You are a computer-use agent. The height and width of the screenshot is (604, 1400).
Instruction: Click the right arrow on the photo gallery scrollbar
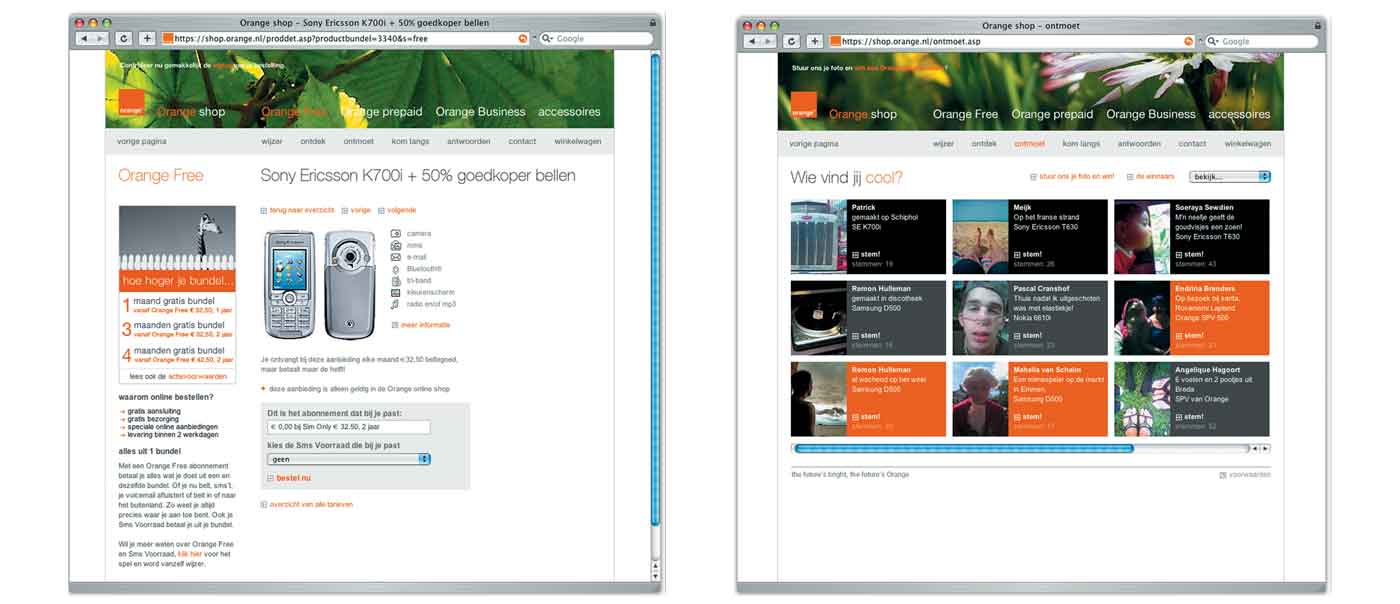[x=1266, y=449]
